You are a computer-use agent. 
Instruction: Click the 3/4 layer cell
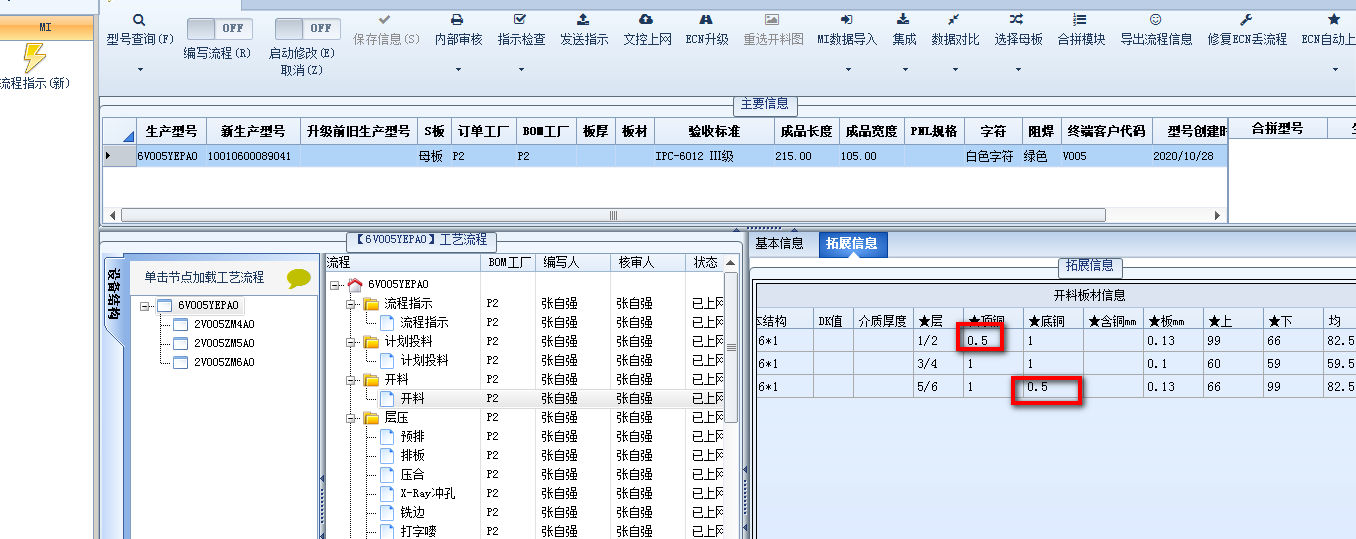click(937, 364)
